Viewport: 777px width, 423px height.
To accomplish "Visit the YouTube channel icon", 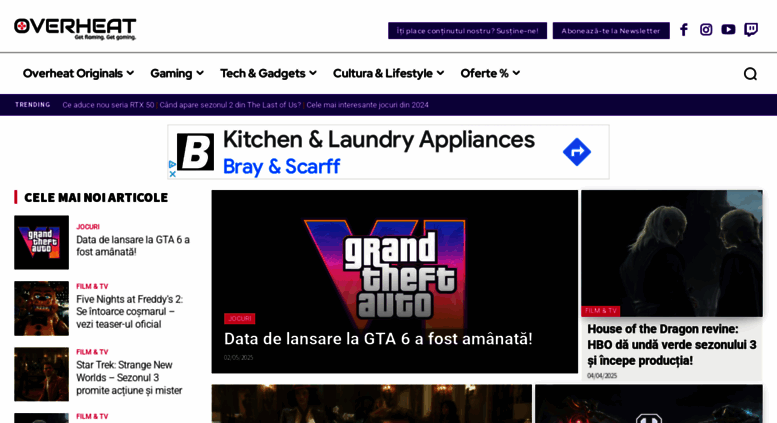I will click(728, 30).
